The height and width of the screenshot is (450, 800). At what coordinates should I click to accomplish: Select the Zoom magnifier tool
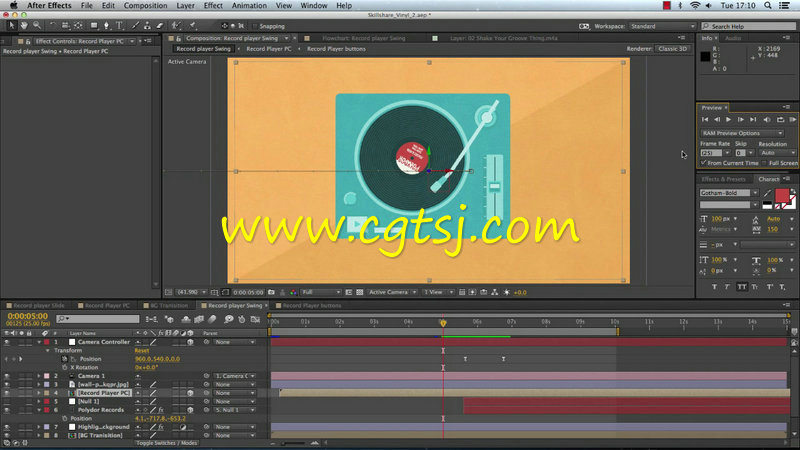(x=37, y=25)
